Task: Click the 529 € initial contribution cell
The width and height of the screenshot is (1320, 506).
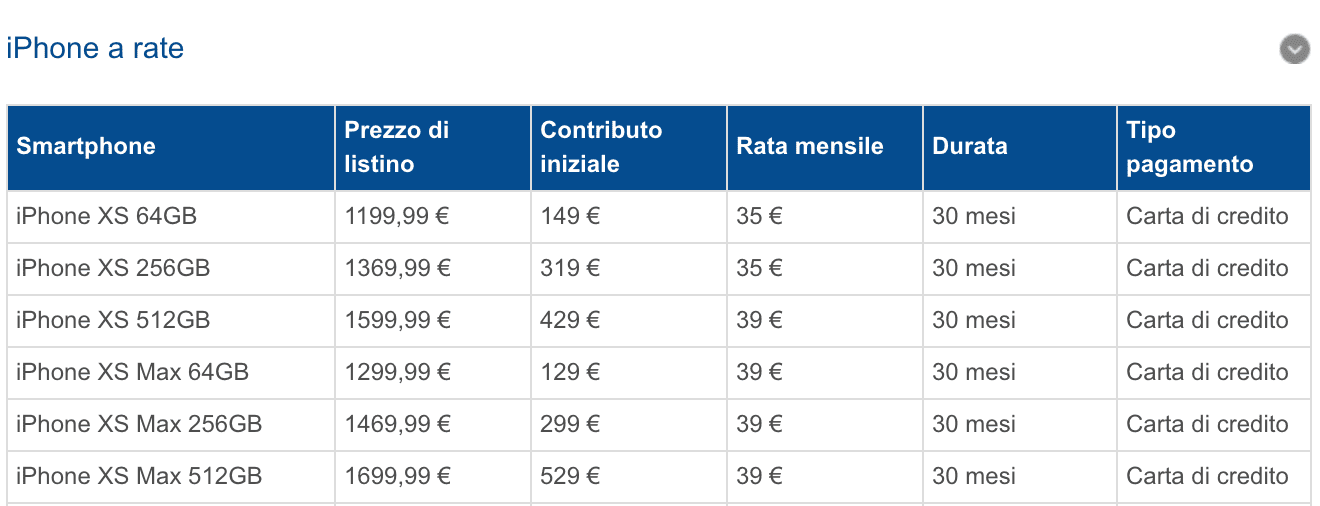Action: [x=629, y=476]
